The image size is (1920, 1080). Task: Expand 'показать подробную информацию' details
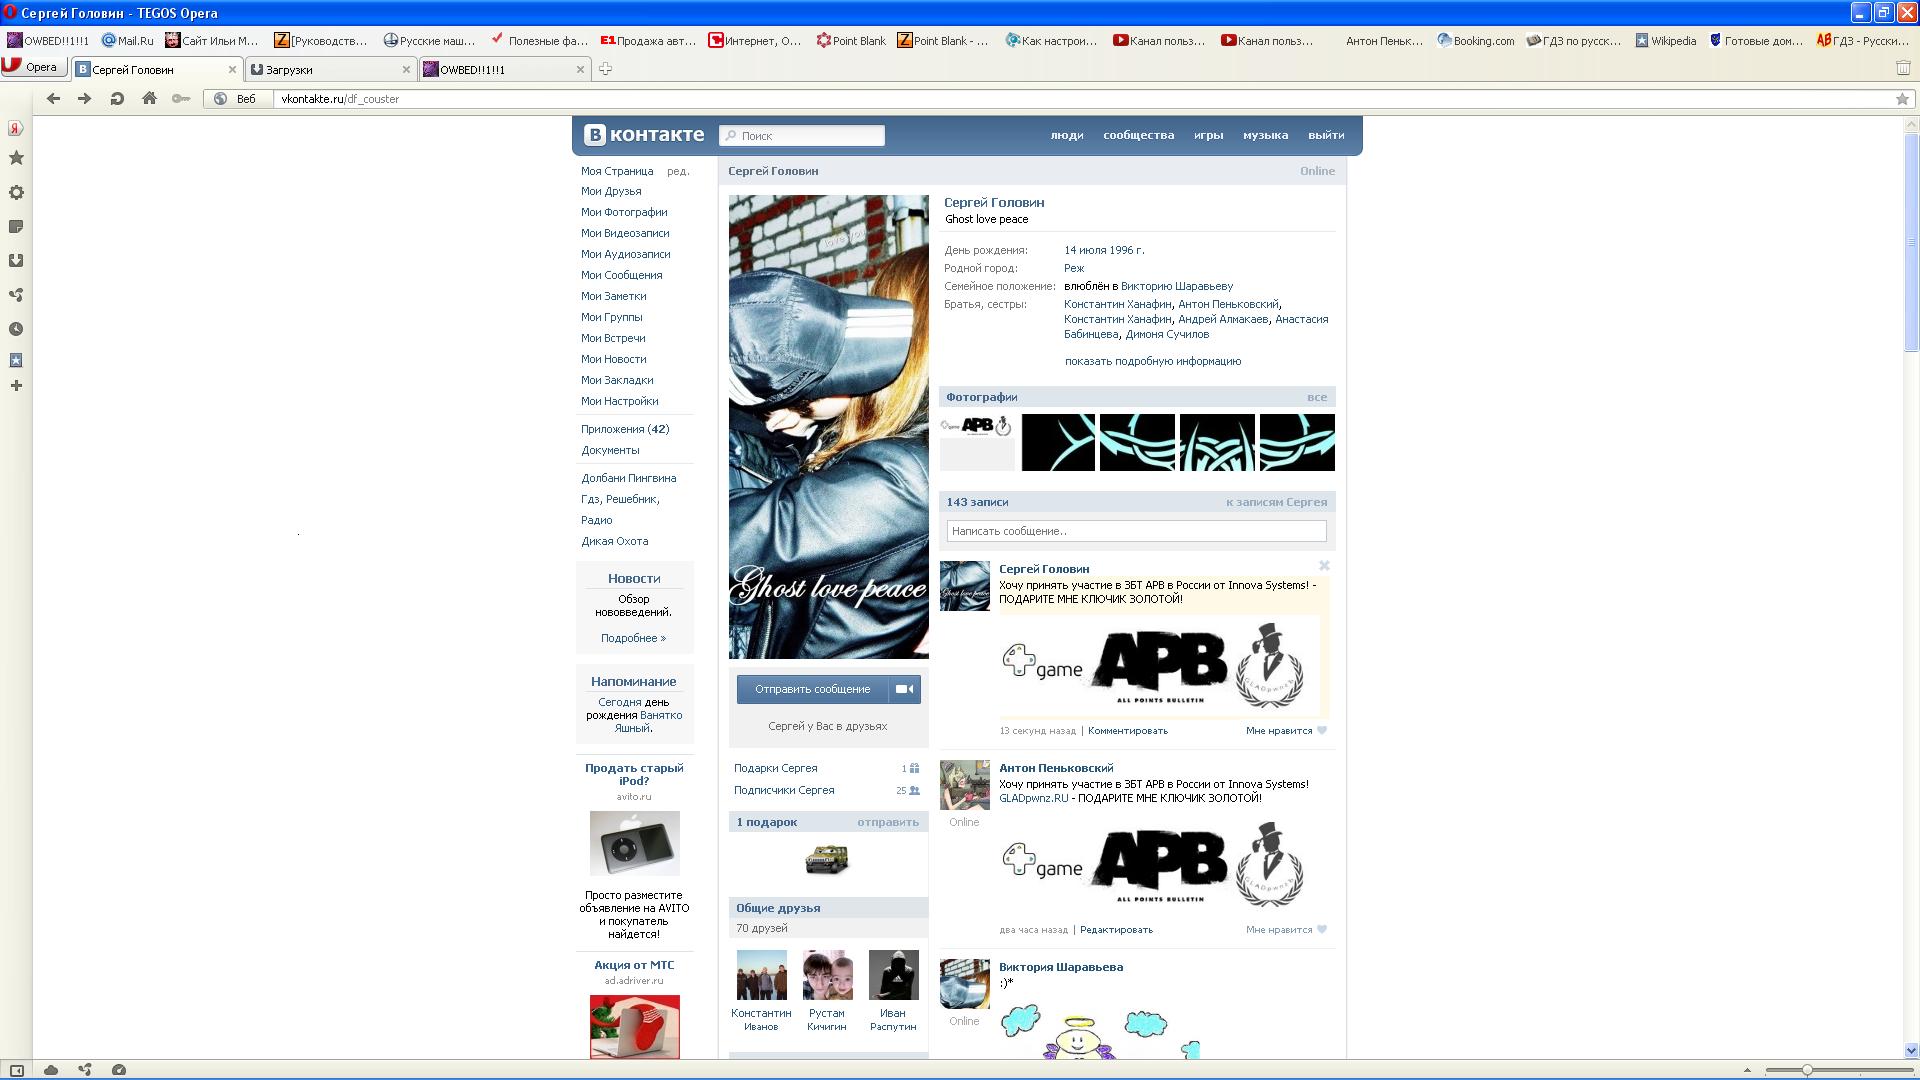[x=1152, y=362]
